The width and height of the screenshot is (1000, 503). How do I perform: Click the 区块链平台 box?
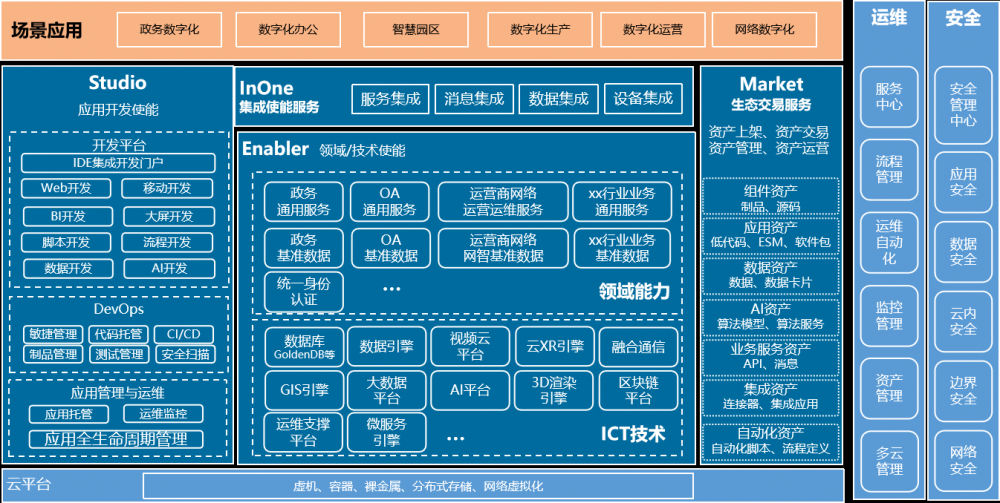pos(638,390)
